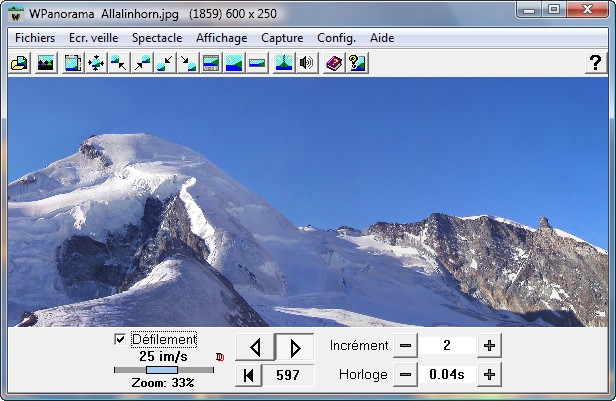616x401 pixels.
Task: Decrease Incrément with the minus button
Action: click(405, 346)
